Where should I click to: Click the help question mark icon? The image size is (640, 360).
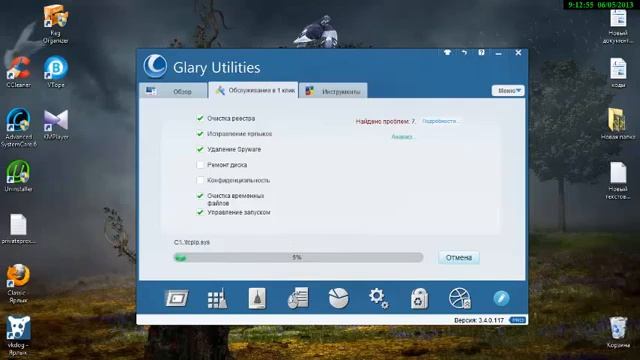(x=481, y=53)
